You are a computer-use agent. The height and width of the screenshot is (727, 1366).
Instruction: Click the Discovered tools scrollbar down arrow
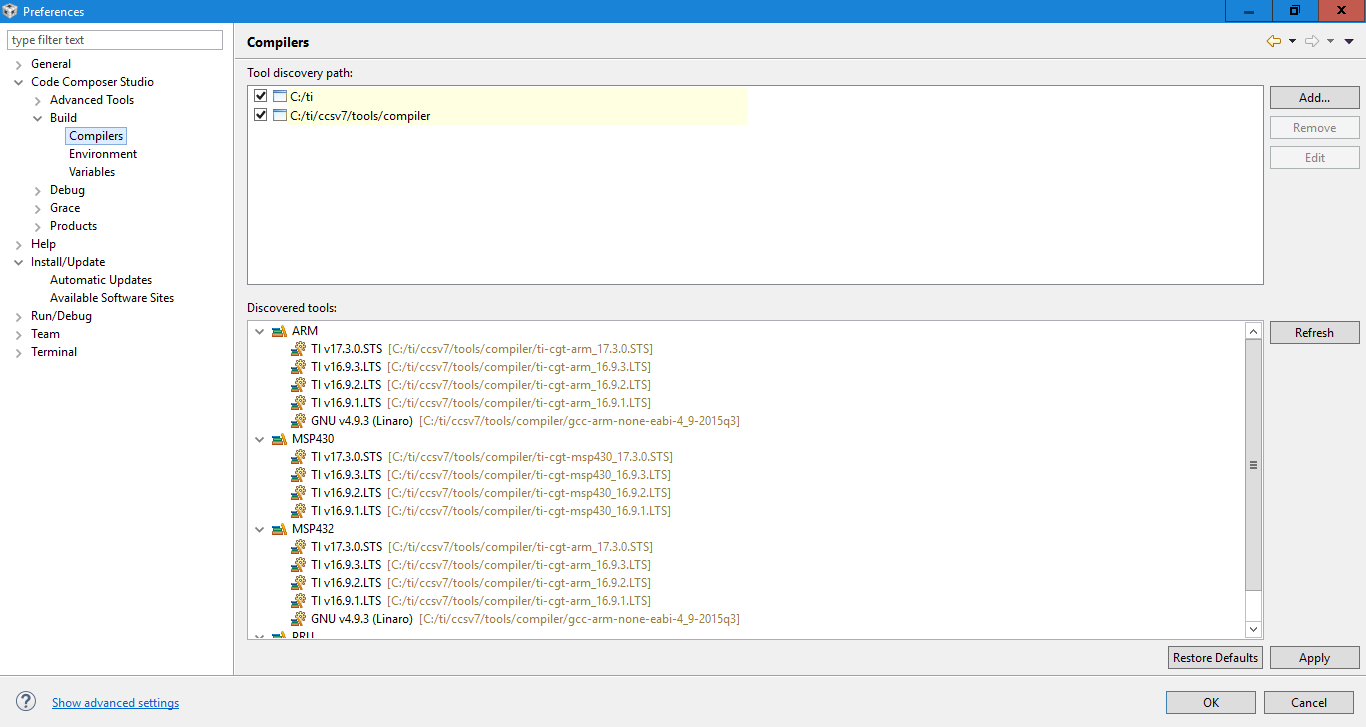(x=1254, y=629)
